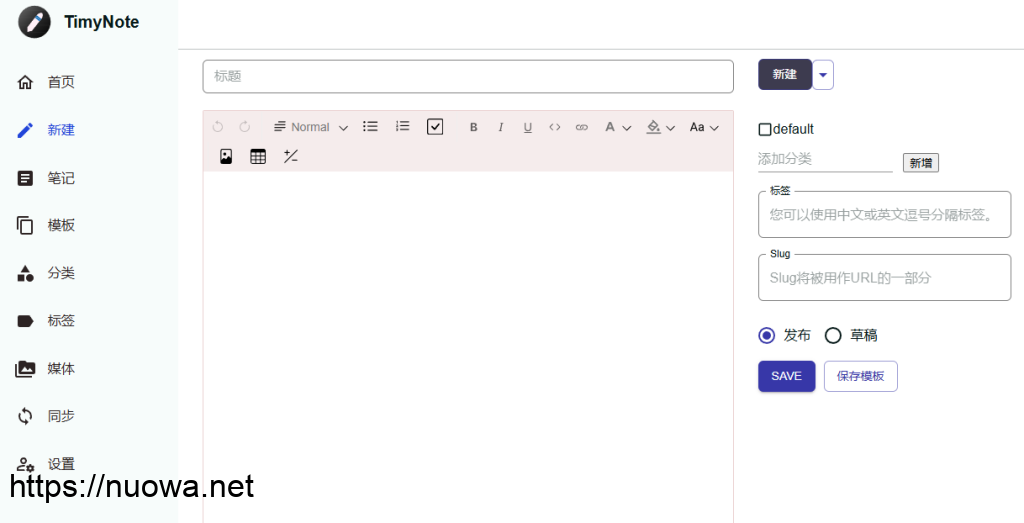
Task: Open 笔记 in the sidebar
Action: tap(60, 178)
